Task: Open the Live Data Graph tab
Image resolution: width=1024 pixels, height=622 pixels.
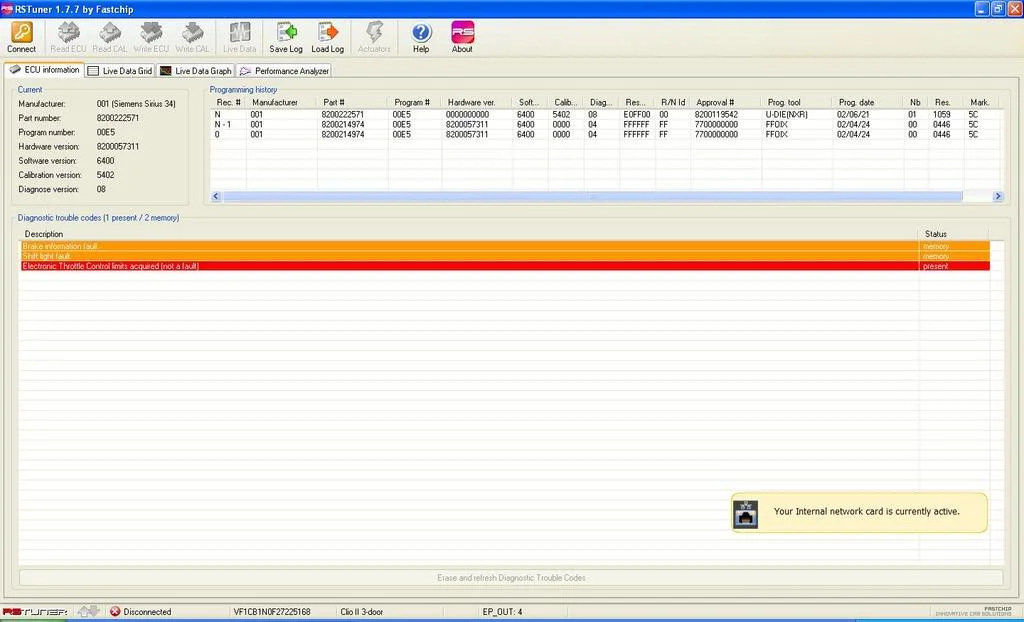Action: click(195, 71)
